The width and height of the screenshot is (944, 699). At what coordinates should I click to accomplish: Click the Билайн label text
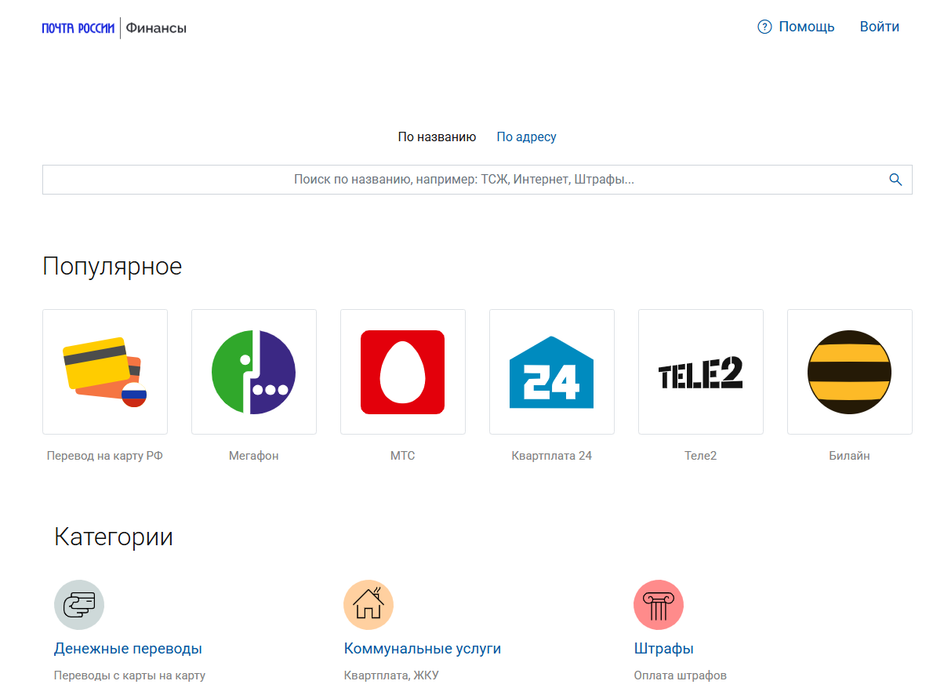[x=849, y=456]
